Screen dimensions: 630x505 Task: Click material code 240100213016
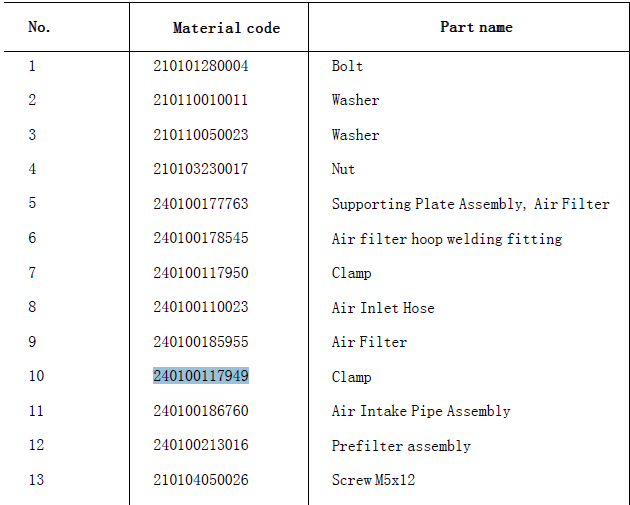coord(201,445)
